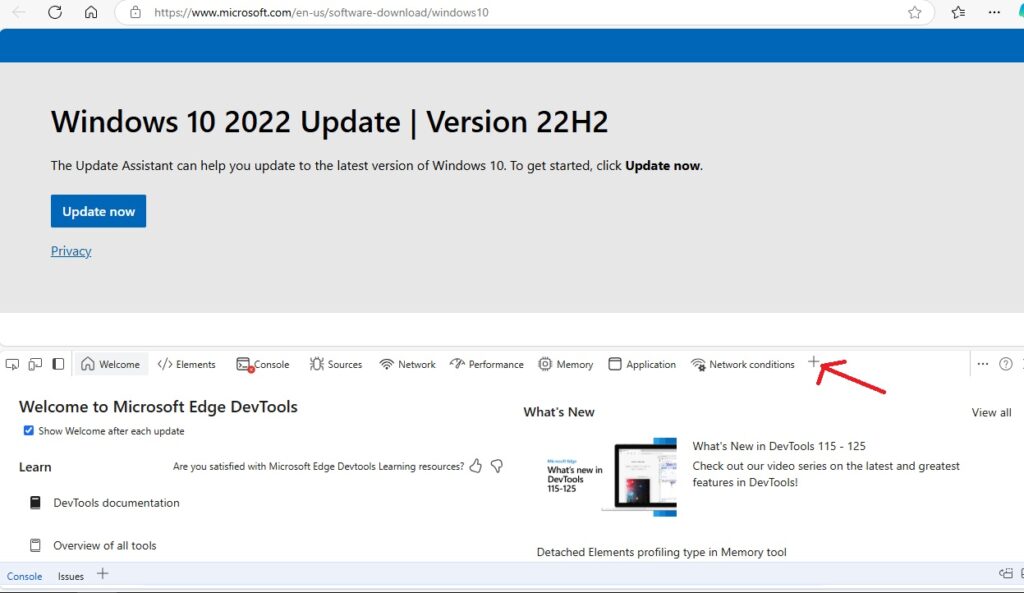1024x593 pixels.
Task: Add page to favorites star icon
Action: 914,12
